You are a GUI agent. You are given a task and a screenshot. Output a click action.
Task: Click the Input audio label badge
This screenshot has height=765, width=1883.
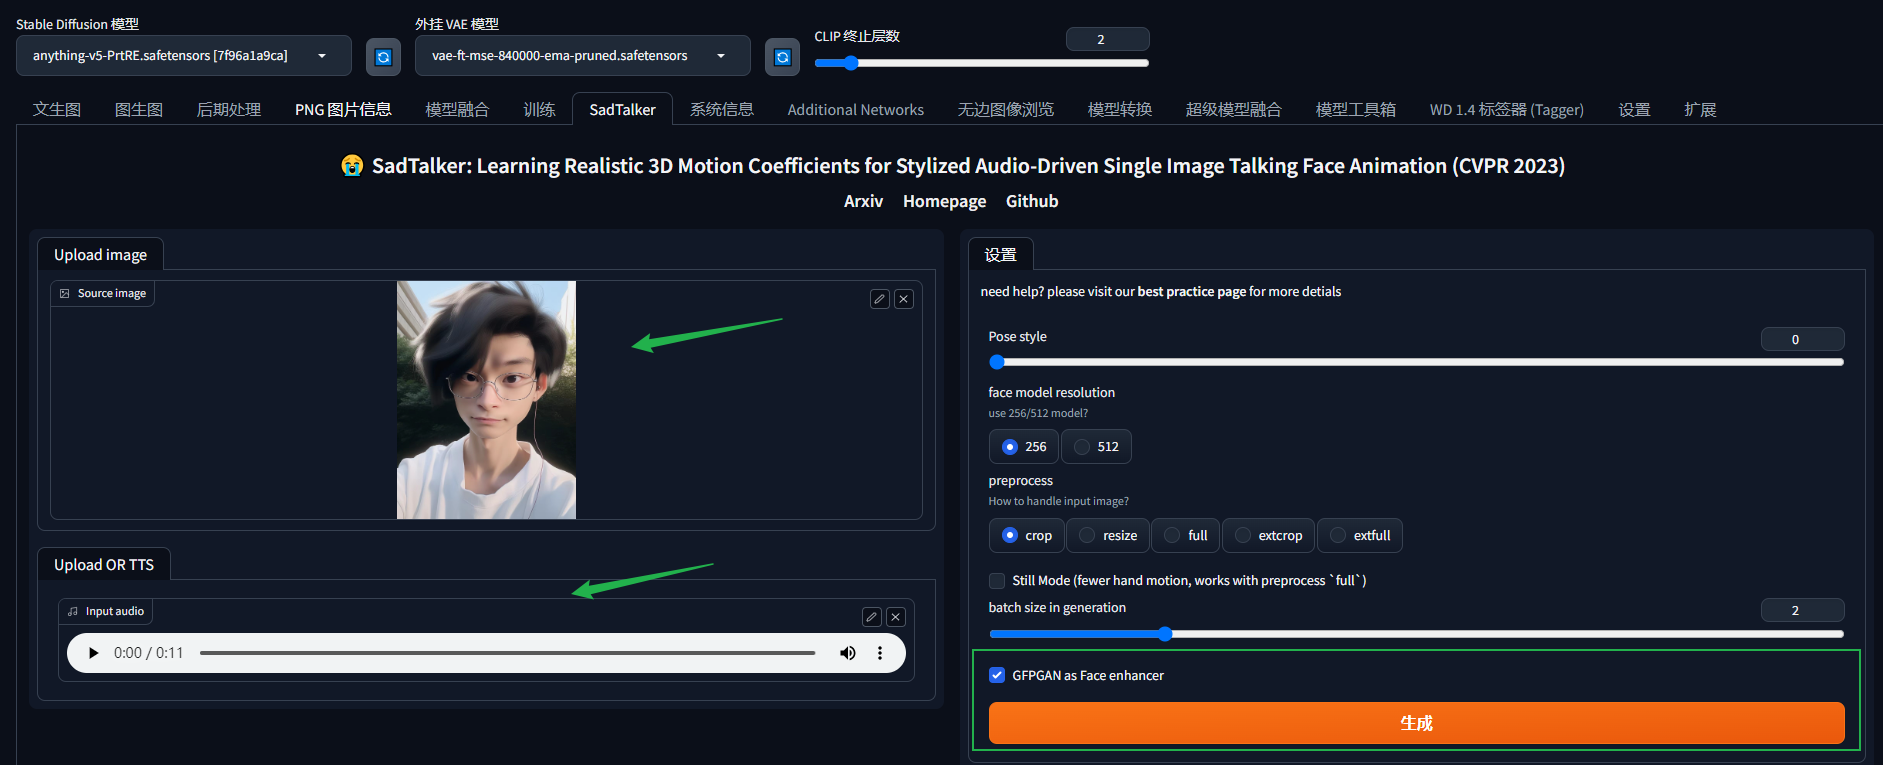(x=106, y=612)
